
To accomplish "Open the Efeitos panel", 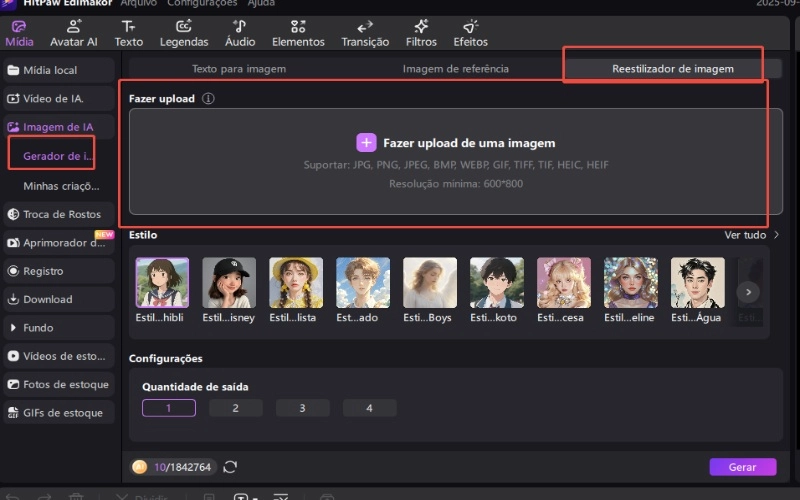I will click(470, 32).
